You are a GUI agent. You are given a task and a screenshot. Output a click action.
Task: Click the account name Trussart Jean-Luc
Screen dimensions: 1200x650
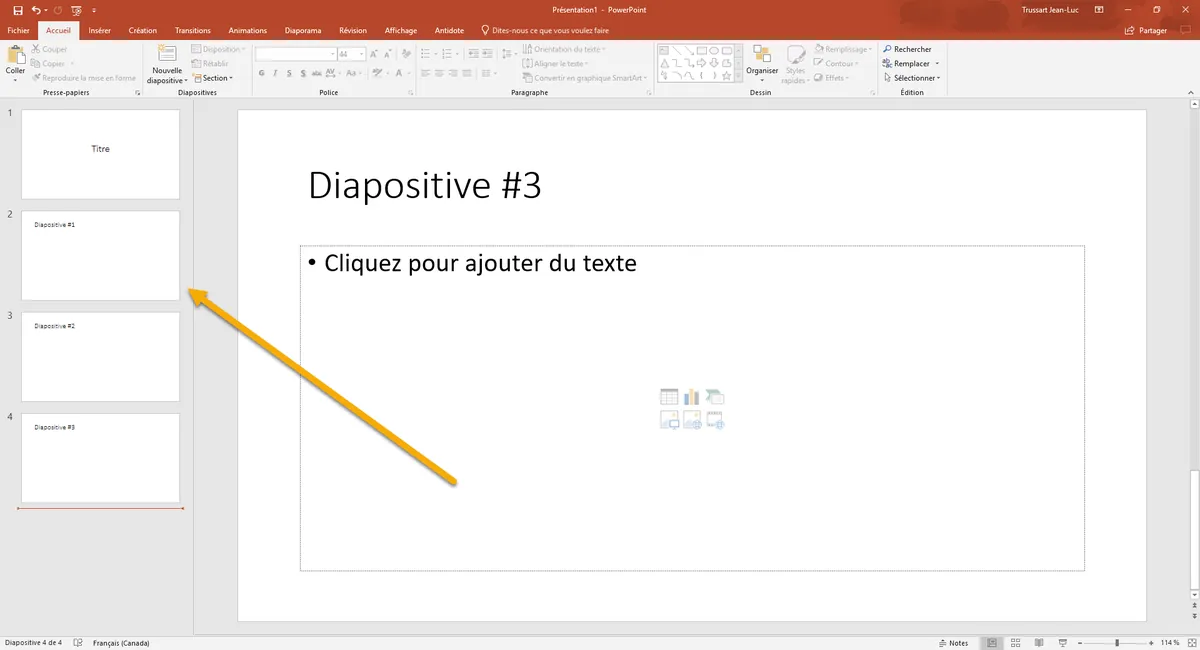pos(1050,10)
